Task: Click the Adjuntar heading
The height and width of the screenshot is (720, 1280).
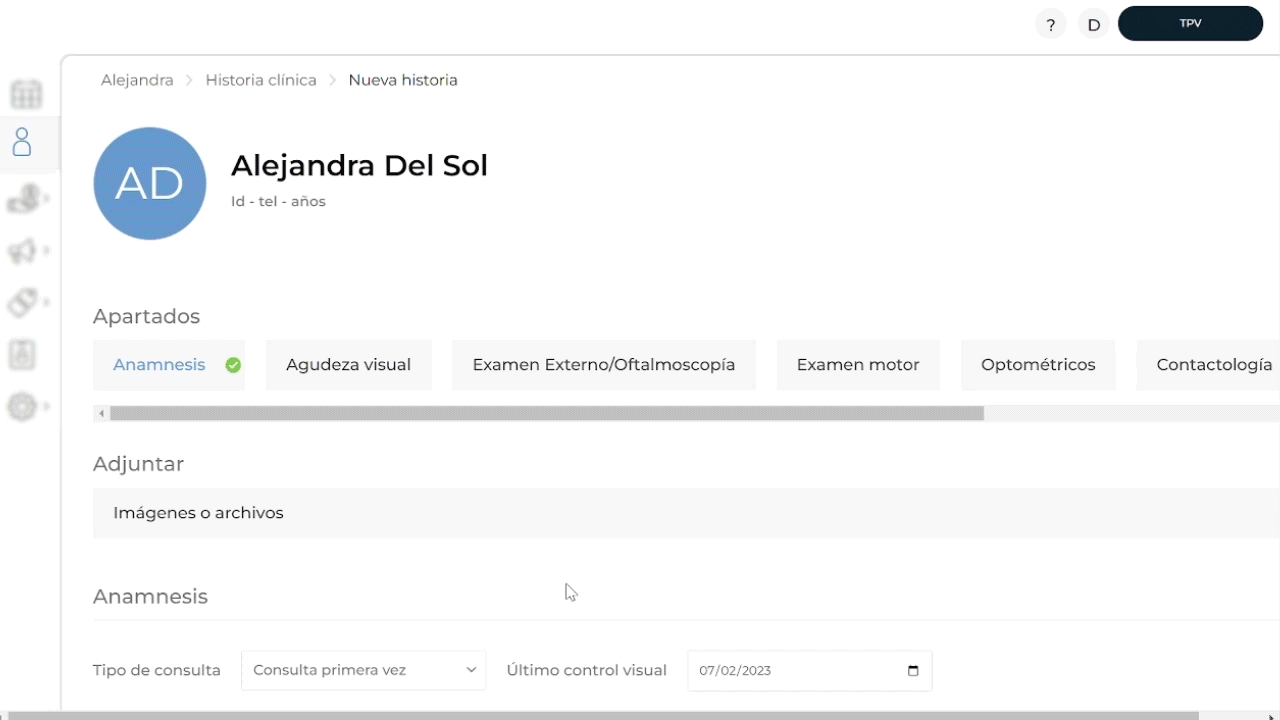Action: point(138,464)
